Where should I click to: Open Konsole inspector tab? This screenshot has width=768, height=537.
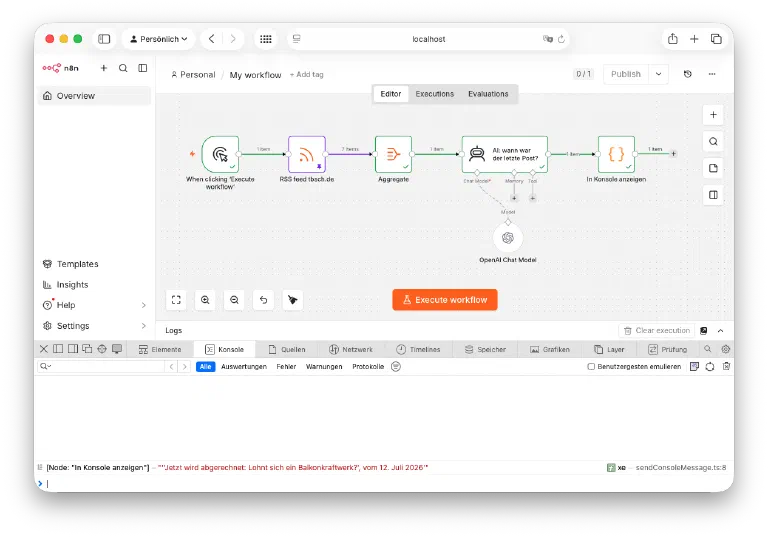[x=224, y=349]
